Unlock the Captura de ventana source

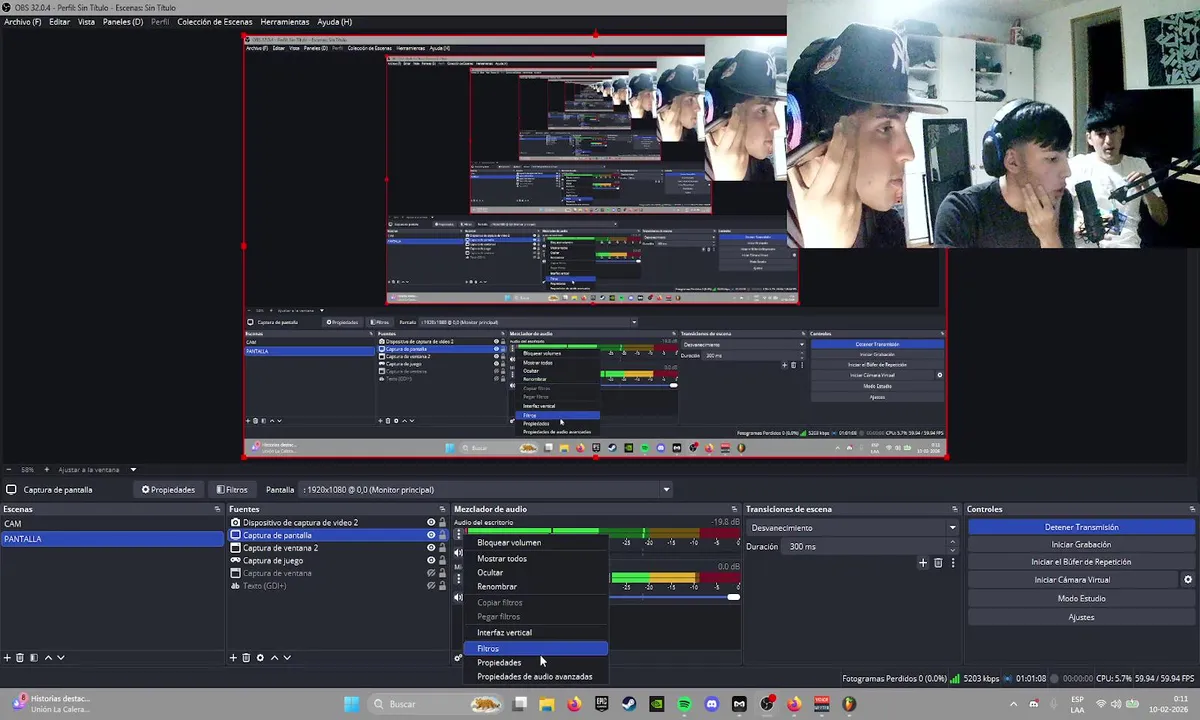tap(443, 573)
